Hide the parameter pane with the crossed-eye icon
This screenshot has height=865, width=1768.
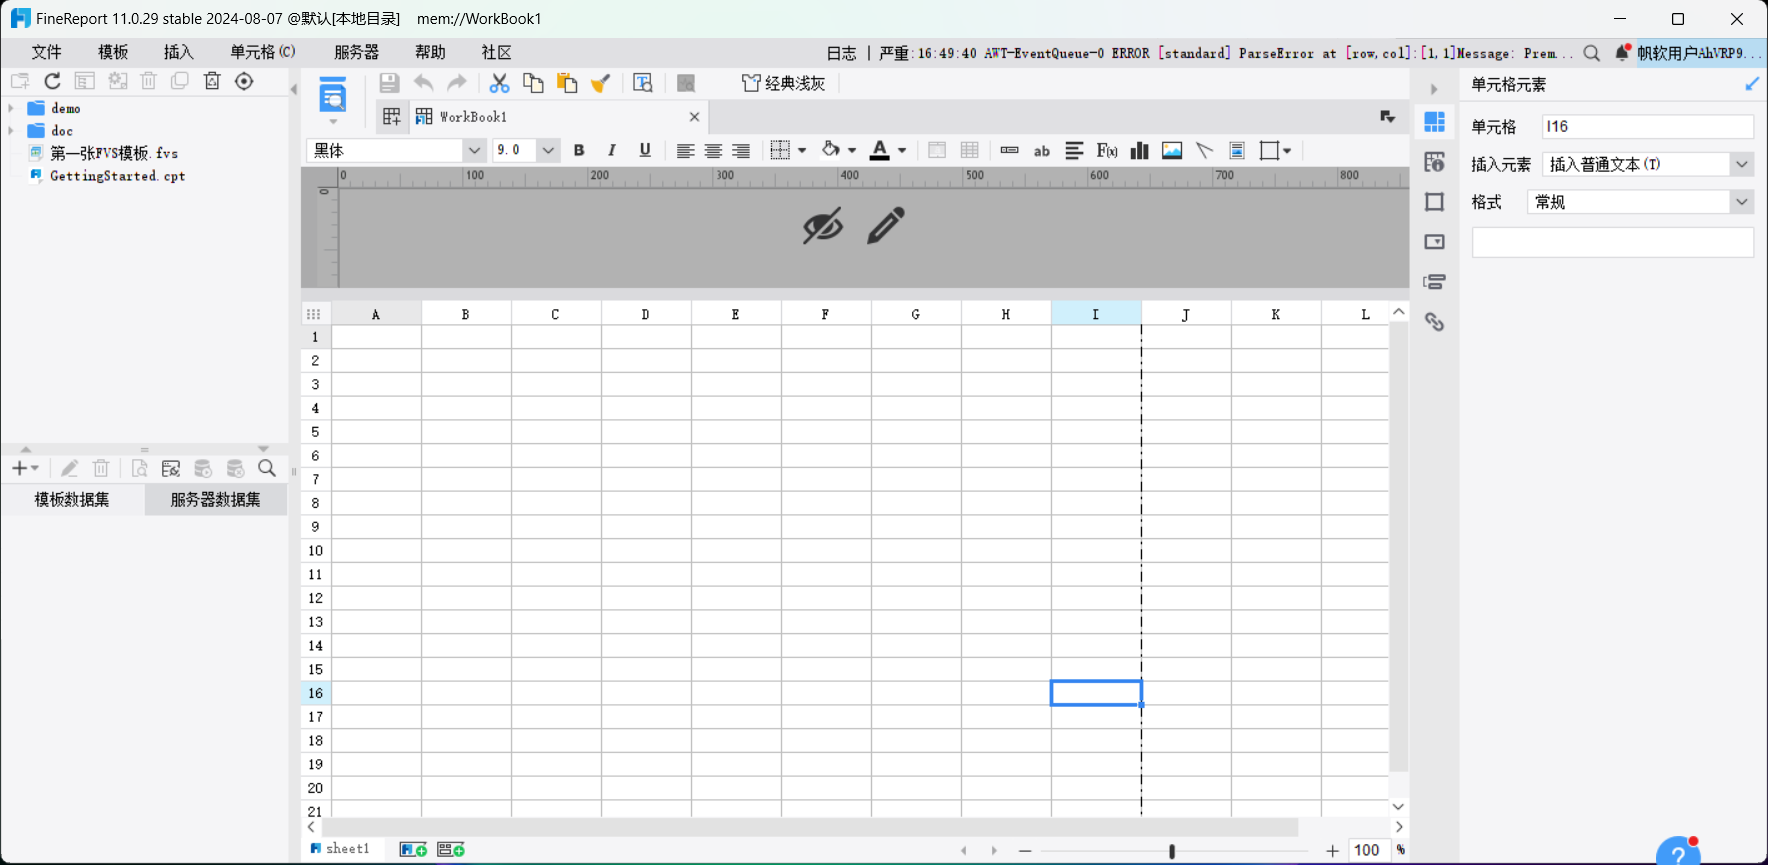click(822, 226)
